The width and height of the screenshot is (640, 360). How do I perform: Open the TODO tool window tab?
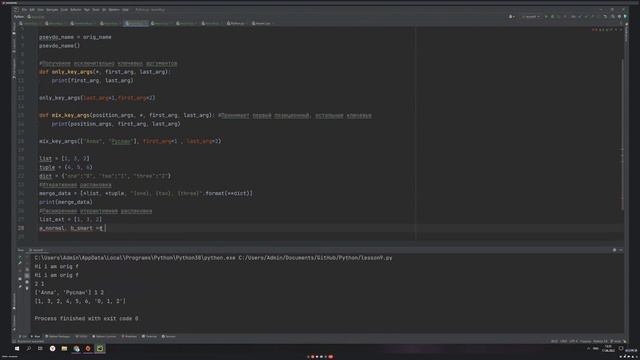point(82,336)
